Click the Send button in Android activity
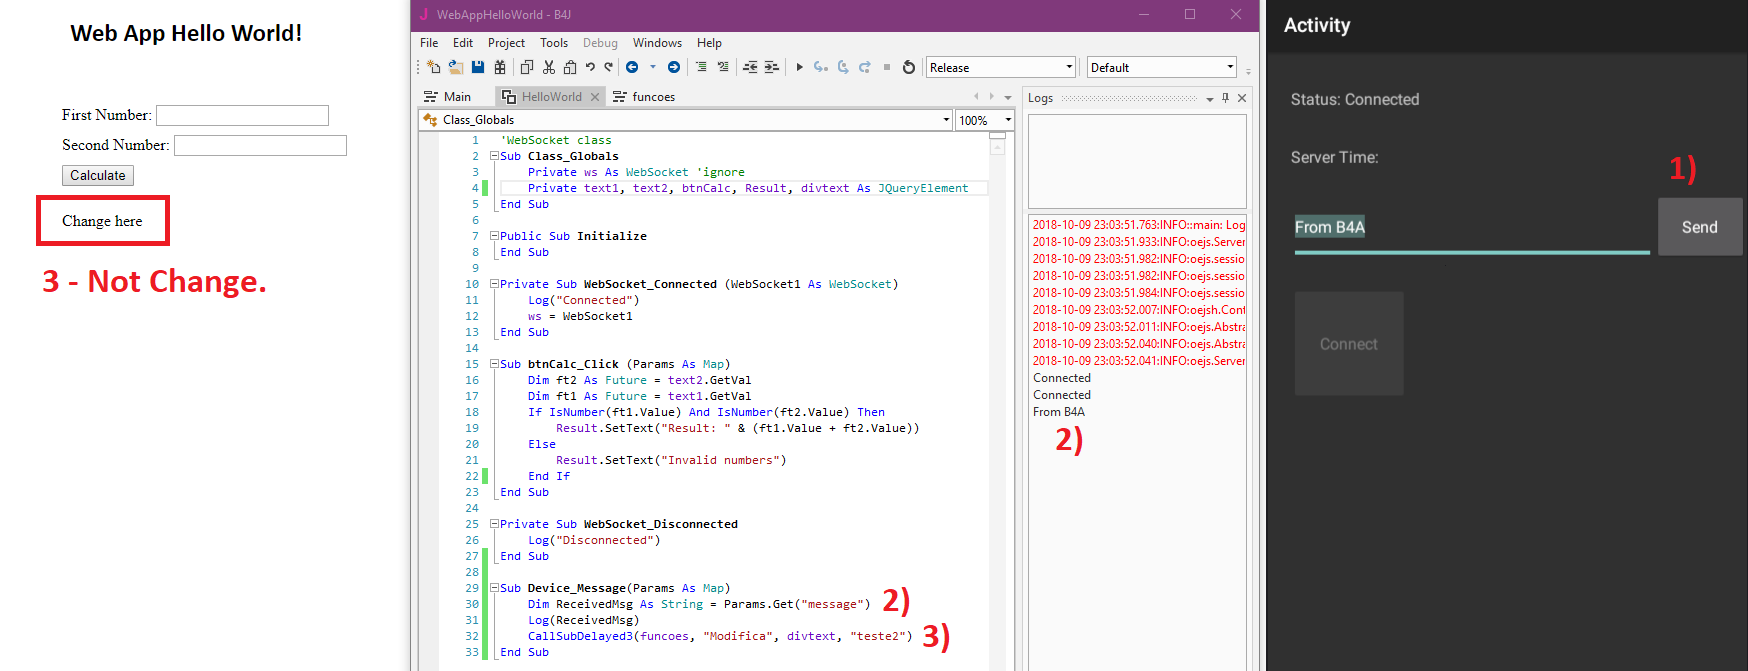 (x=1700, y=227)
